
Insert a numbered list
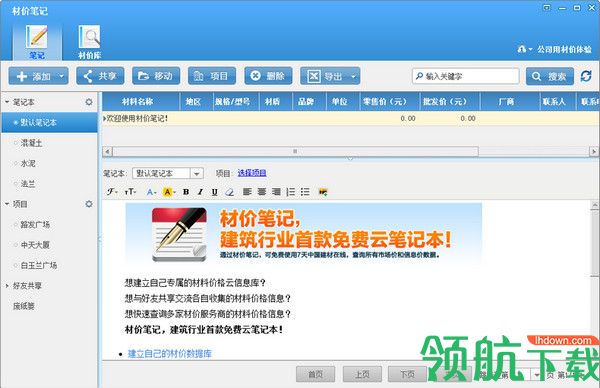coord(291,192)
